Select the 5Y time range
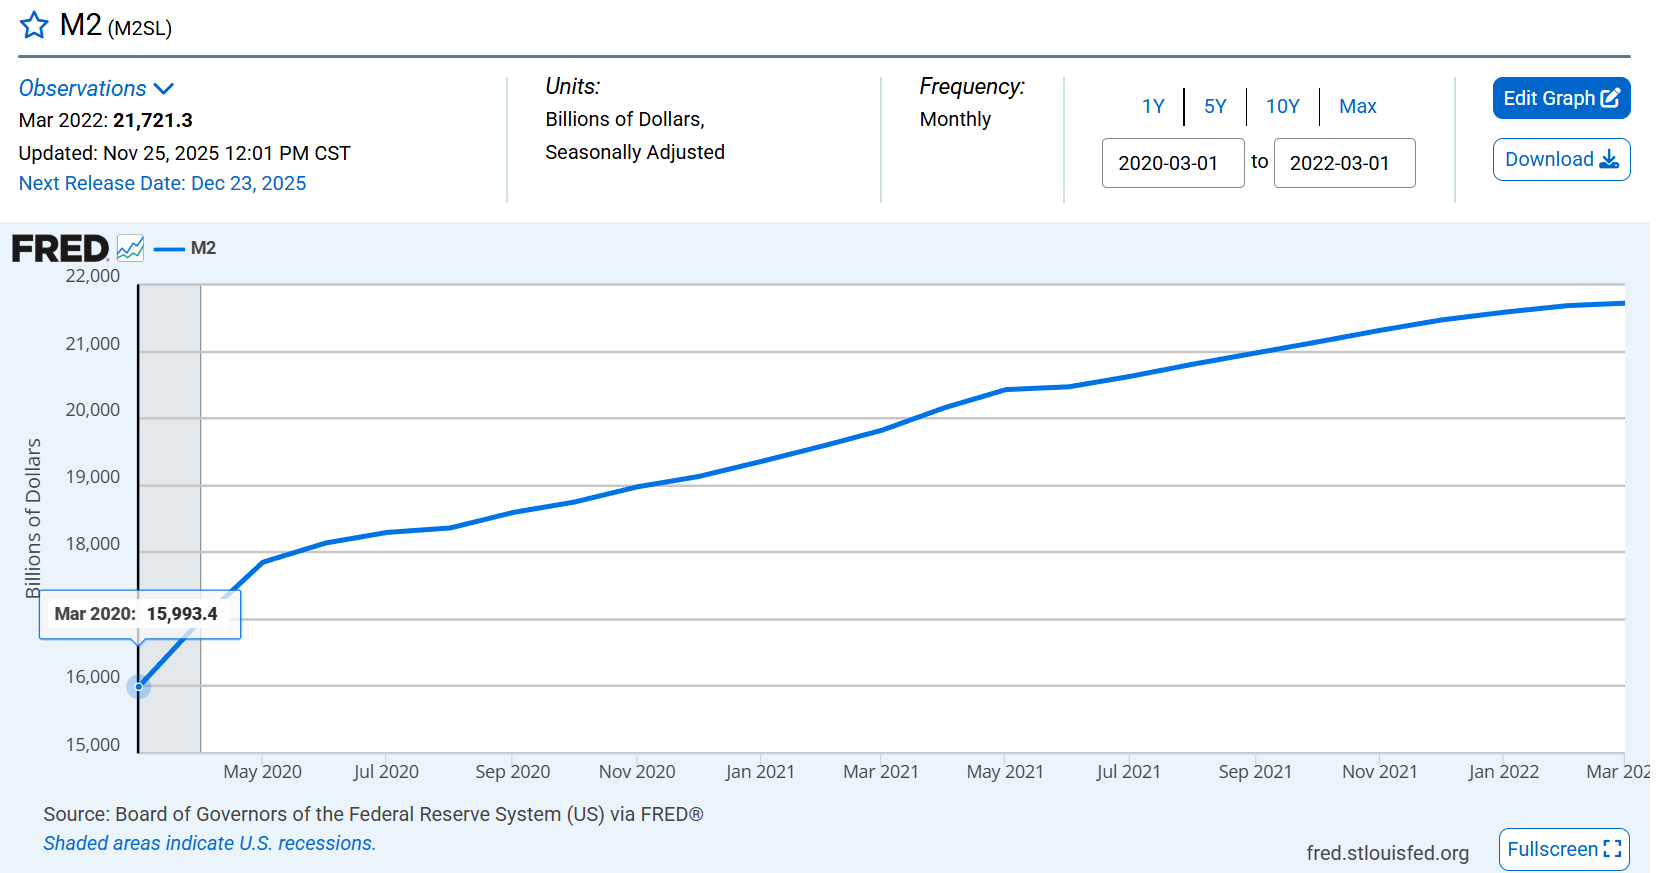This screenshot has height=873, width=1670. click(x=1215, y=106)
